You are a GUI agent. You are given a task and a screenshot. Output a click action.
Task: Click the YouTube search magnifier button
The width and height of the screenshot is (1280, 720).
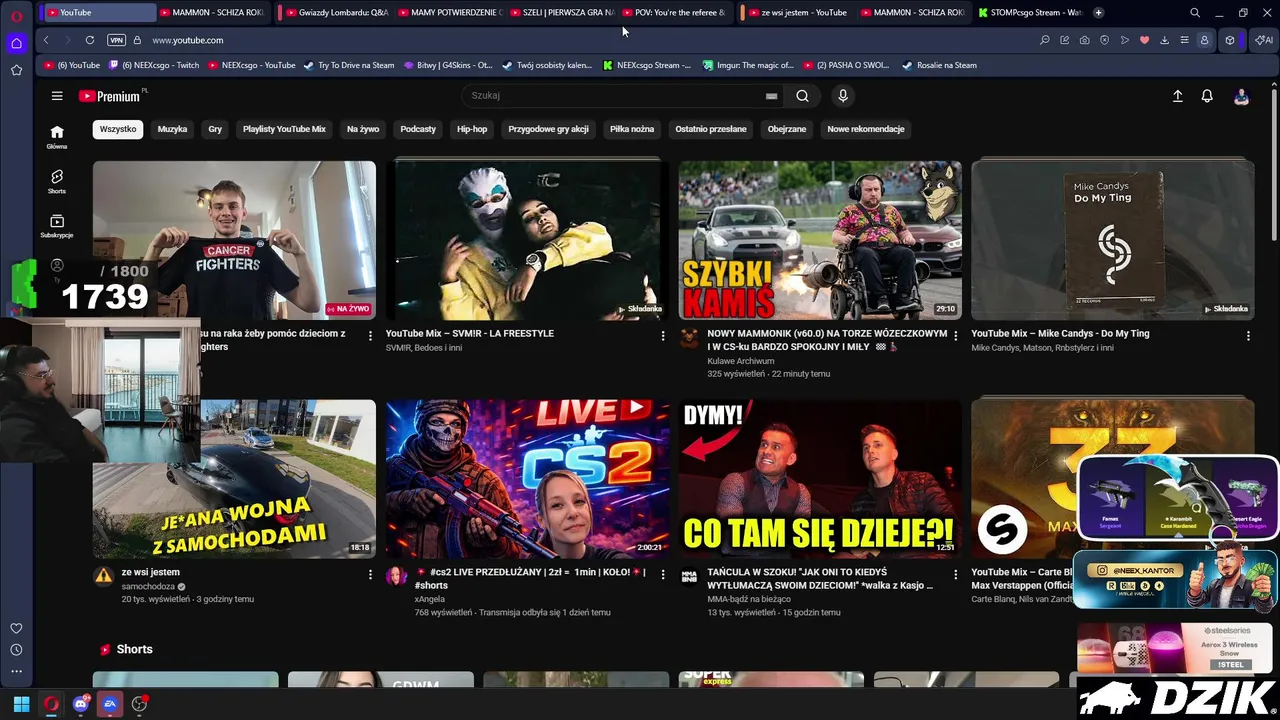[802, 96]
